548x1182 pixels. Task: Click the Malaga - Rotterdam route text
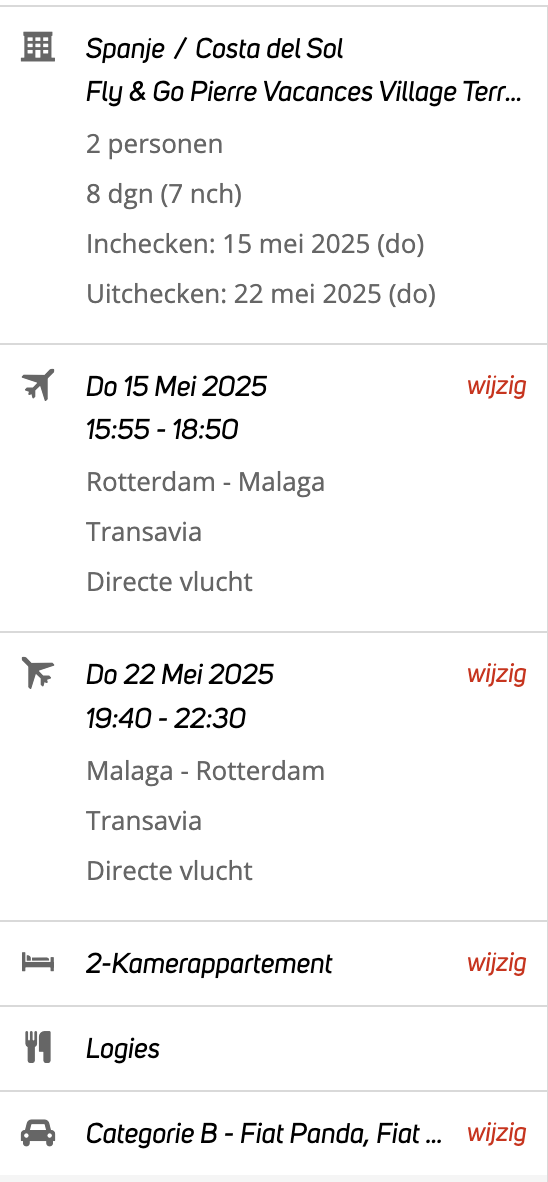[x=206, y=771]
